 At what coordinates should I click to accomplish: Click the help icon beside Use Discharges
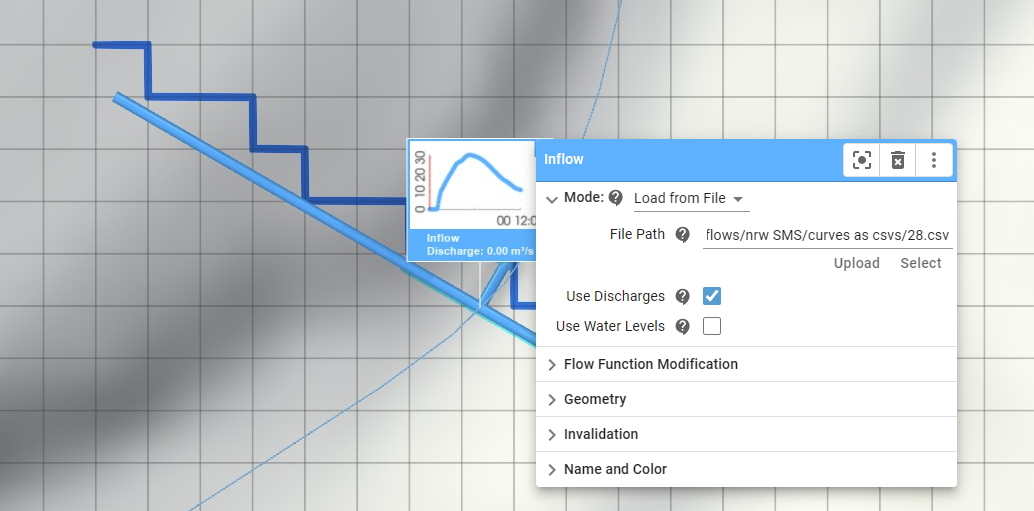pyautogui.click(x=683, y=296)
